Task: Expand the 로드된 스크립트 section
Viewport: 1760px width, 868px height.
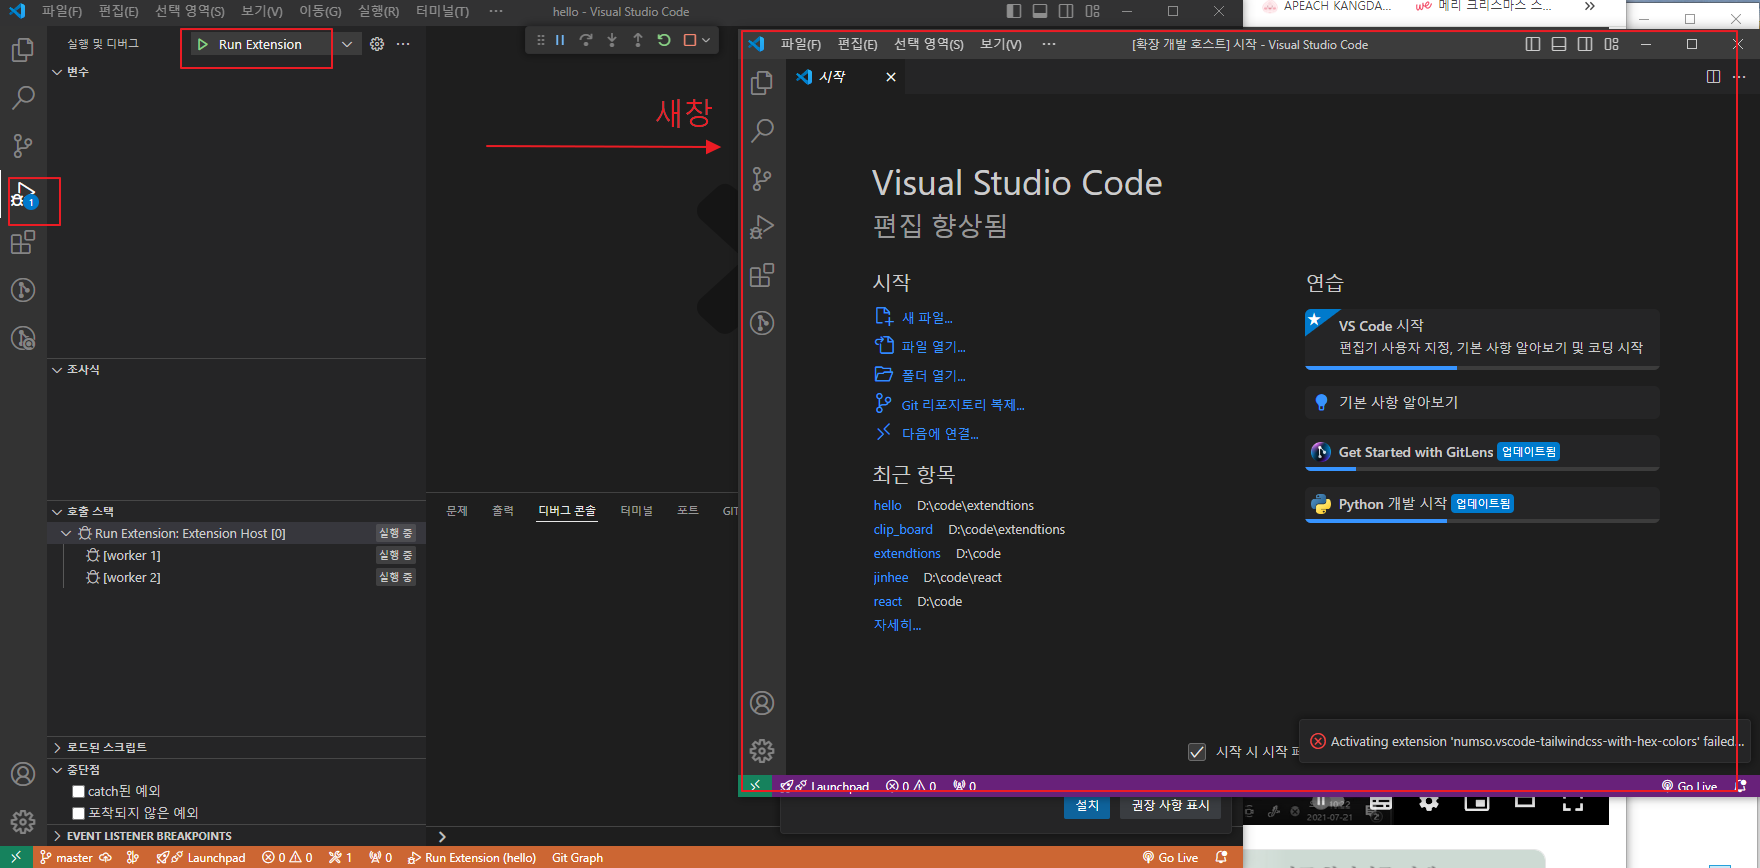Action: pos(236,747)
